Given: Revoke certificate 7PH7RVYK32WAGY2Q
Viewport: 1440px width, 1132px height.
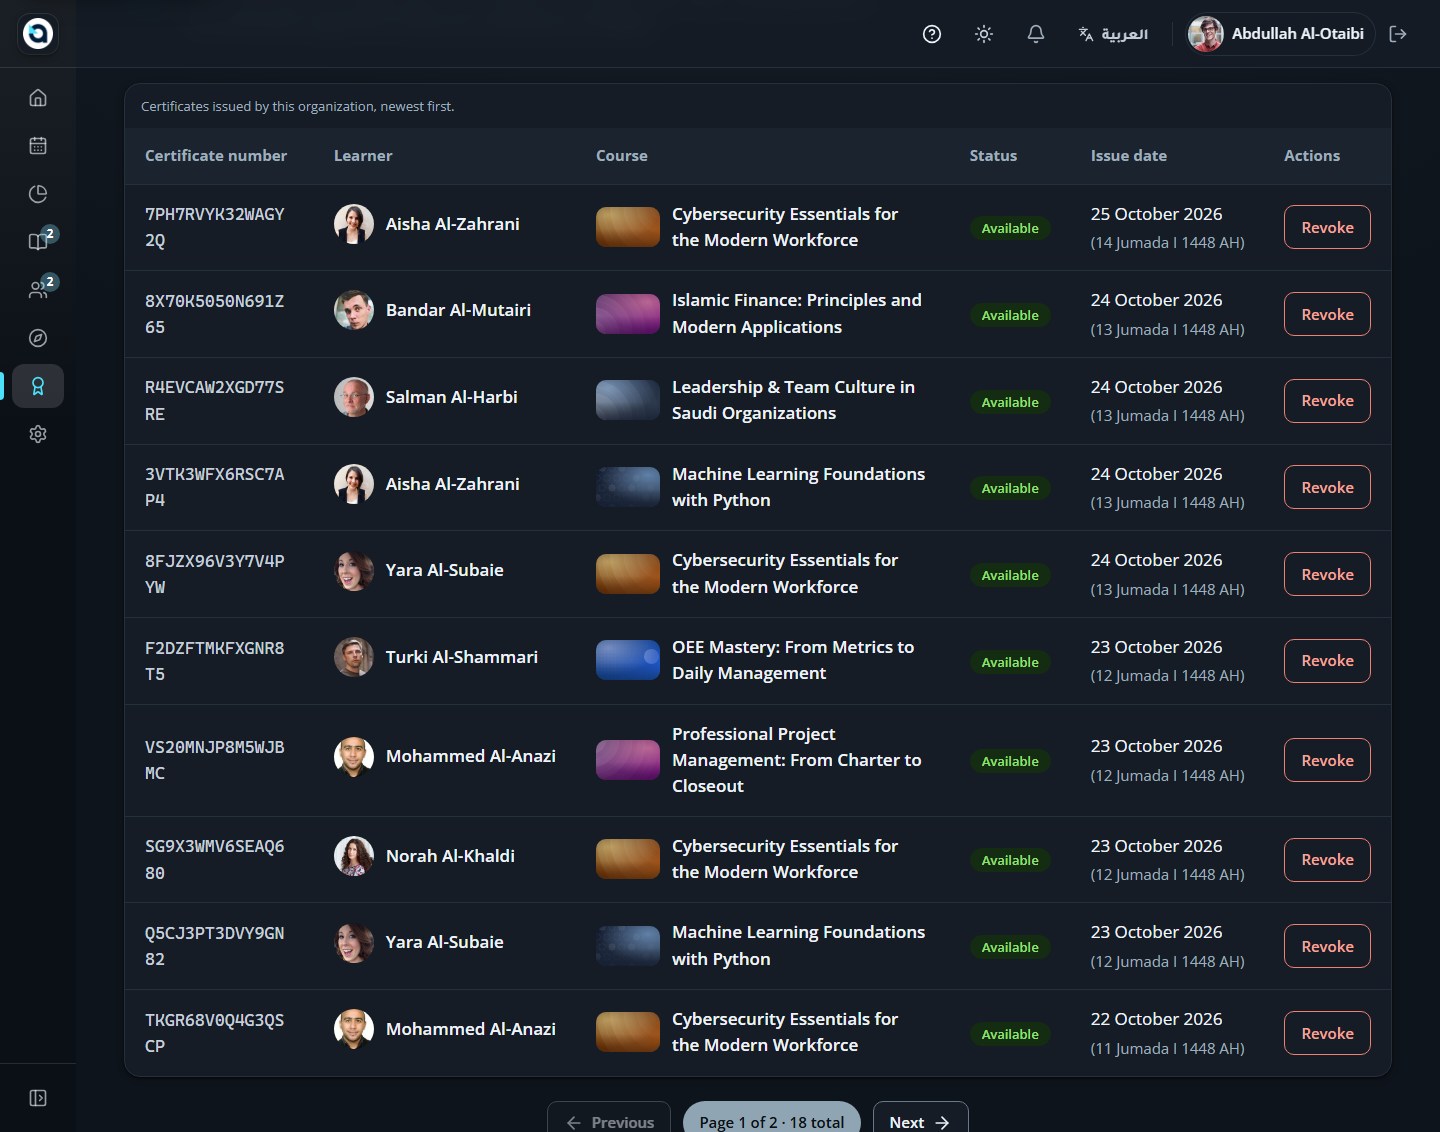Looking at the screenshot, I should [1327, 228].
